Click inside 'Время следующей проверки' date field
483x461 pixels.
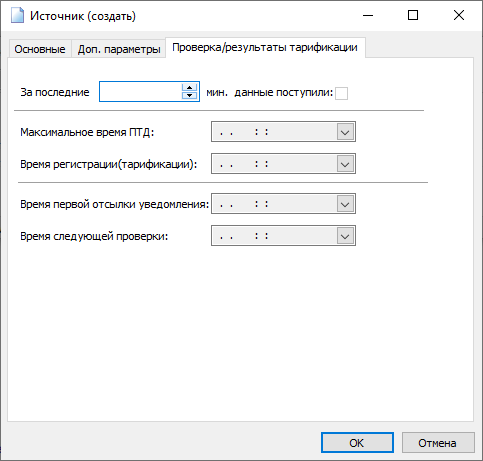point(274,236)
